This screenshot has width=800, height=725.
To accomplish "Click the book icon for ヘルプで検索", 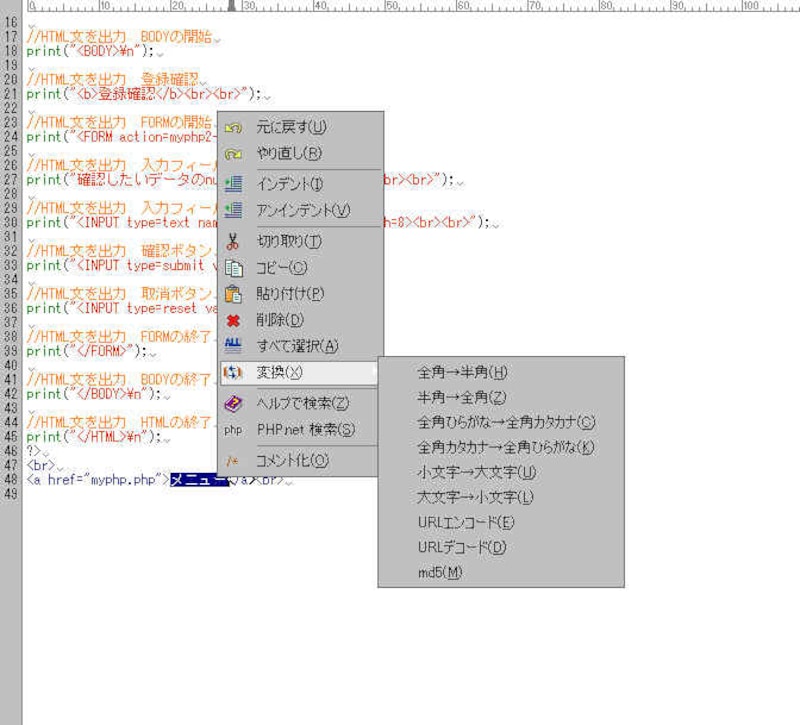I will tap(233, 404).
